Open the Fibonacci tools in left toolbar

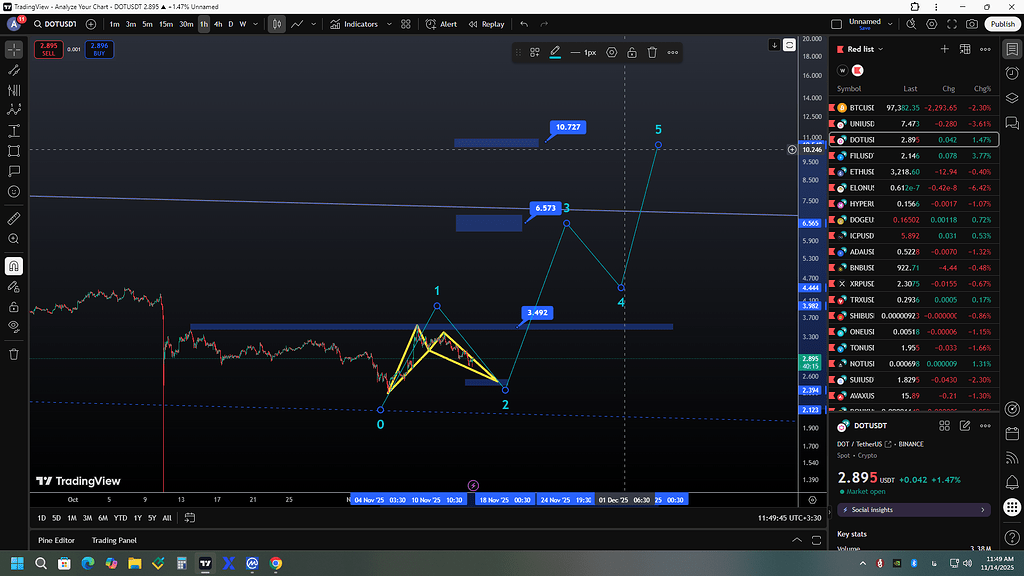click(x=14, y=90)
